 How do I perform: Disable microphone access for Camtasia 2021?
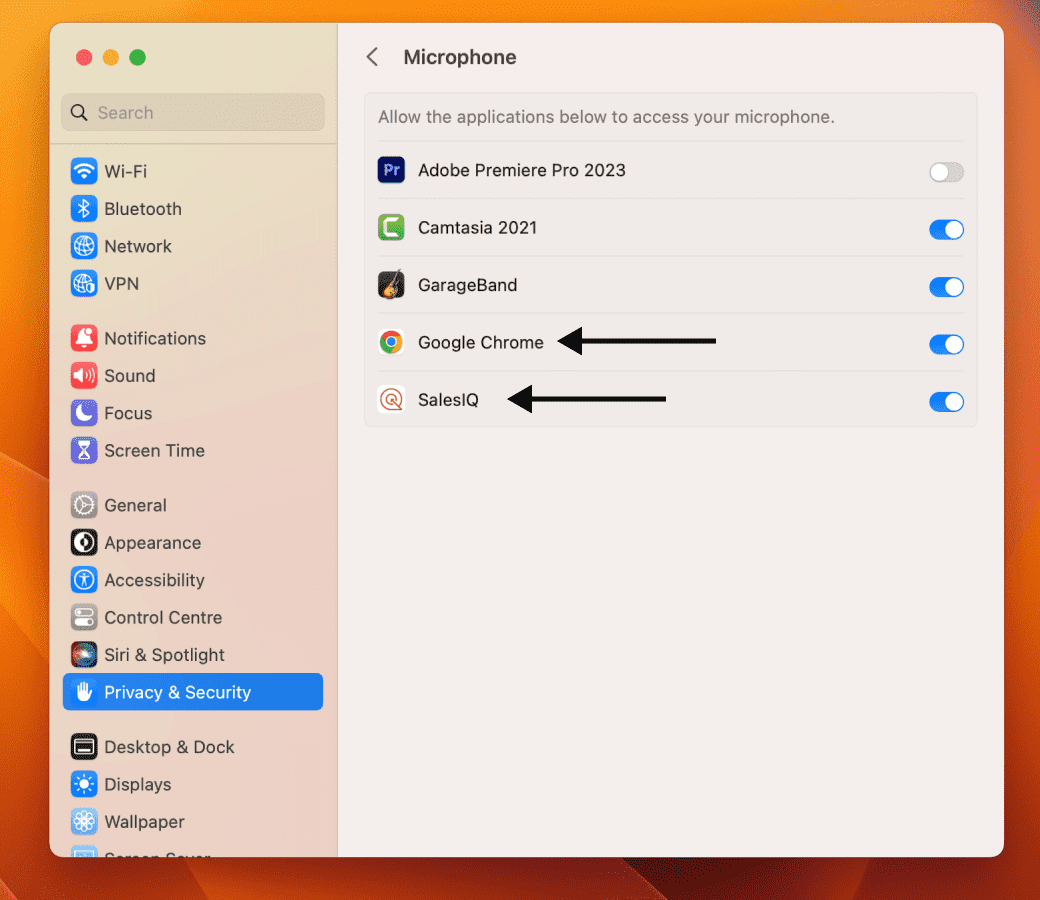[x=946, y=229]
